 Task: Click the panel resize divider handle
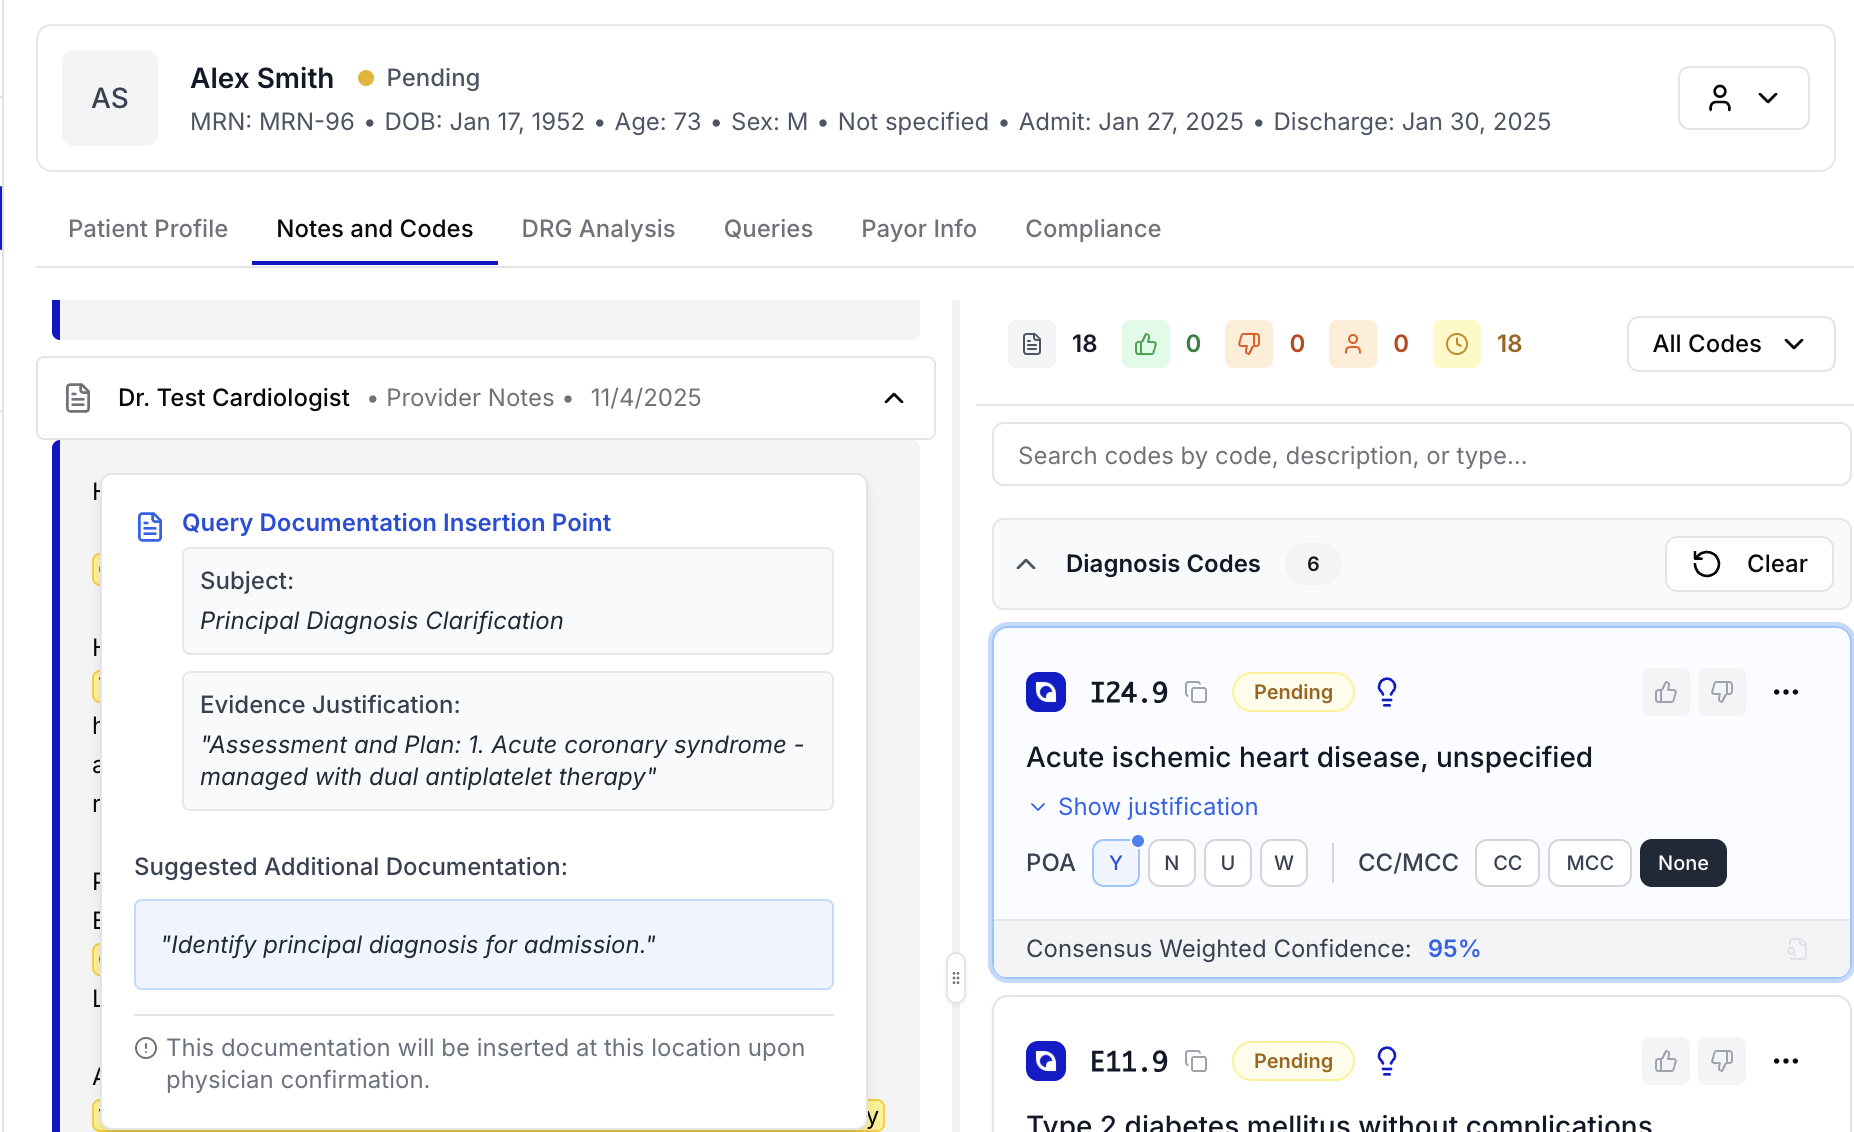point(956,978)
